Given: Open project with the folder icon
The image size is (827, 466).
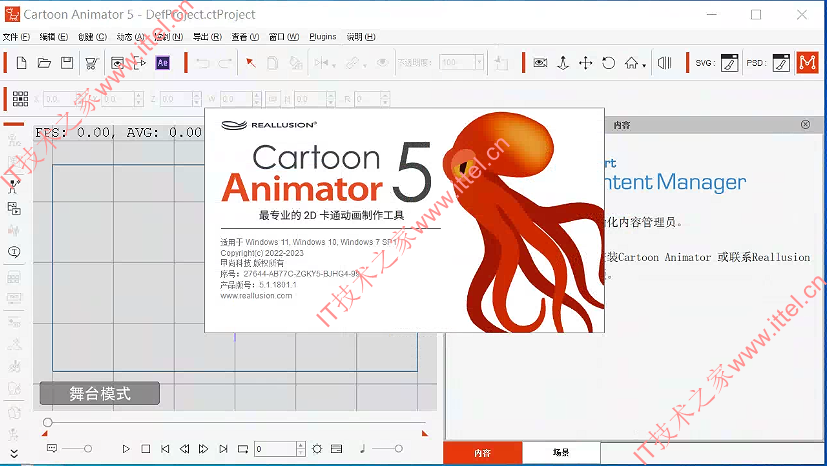Looking at the screenshot, I should coord(44,63).
